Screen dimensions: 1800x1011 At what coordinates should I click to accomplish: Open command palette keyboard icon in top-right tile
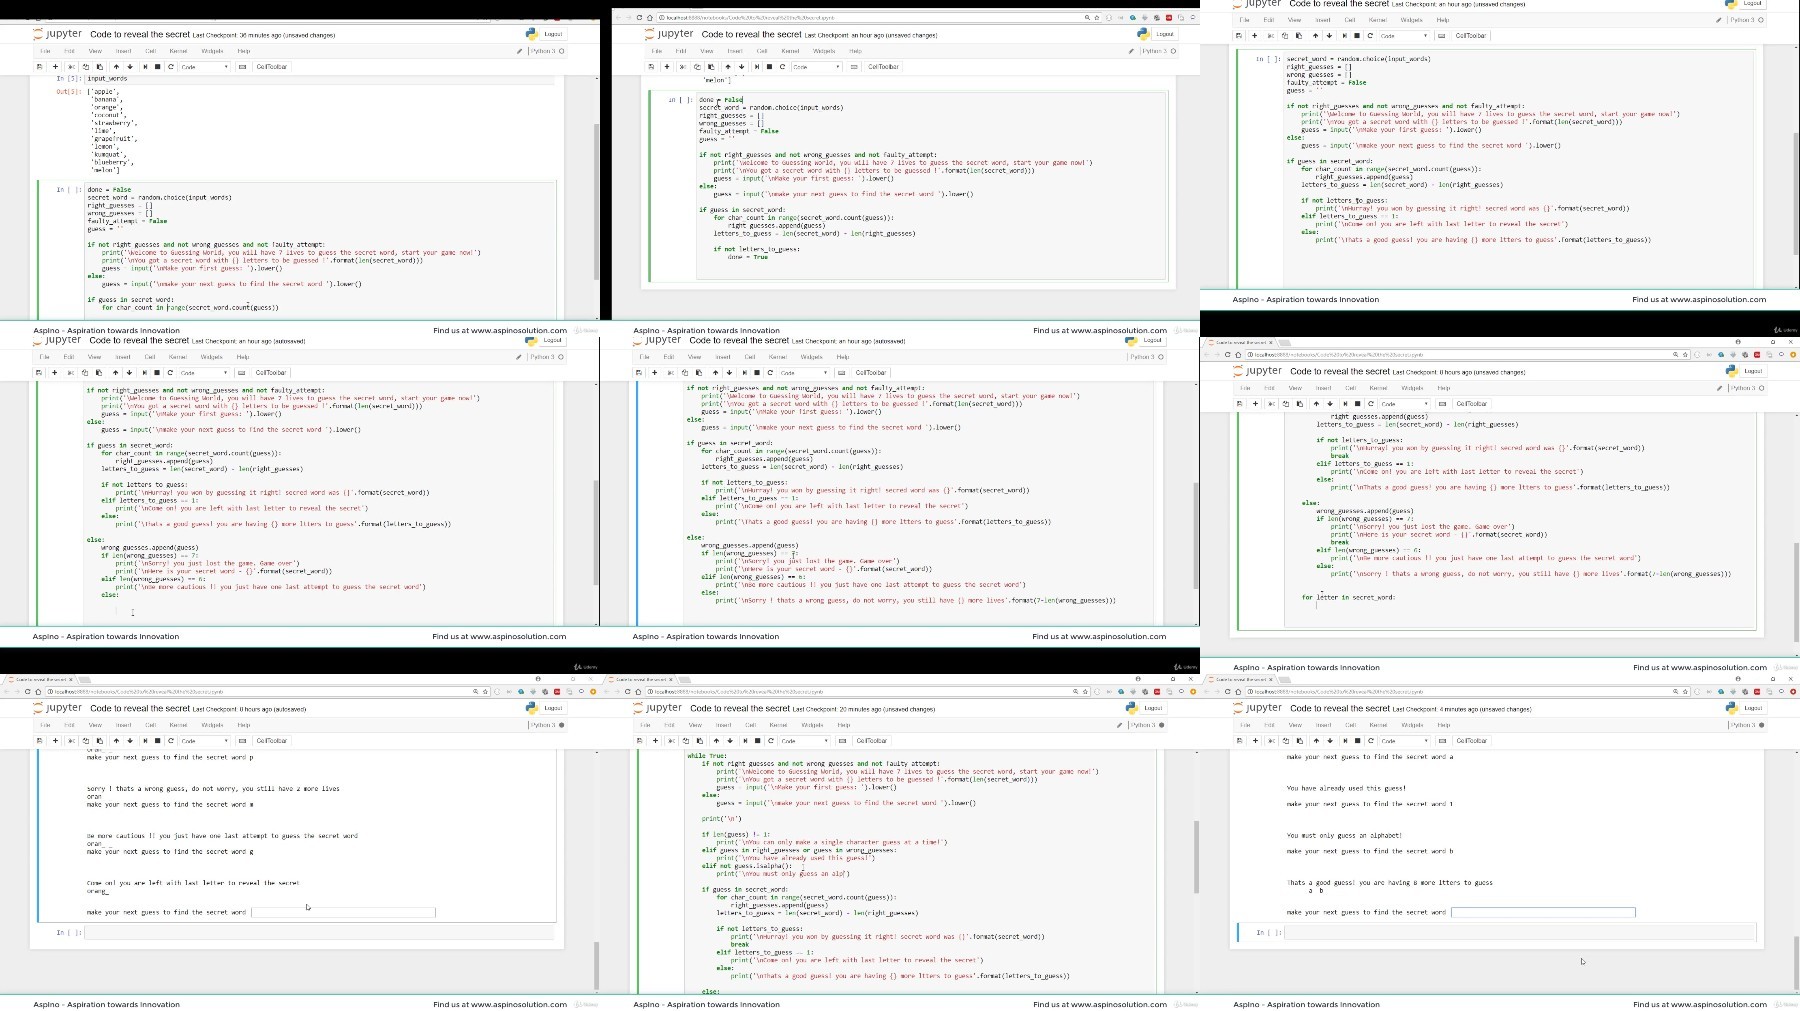point(1441,36)
